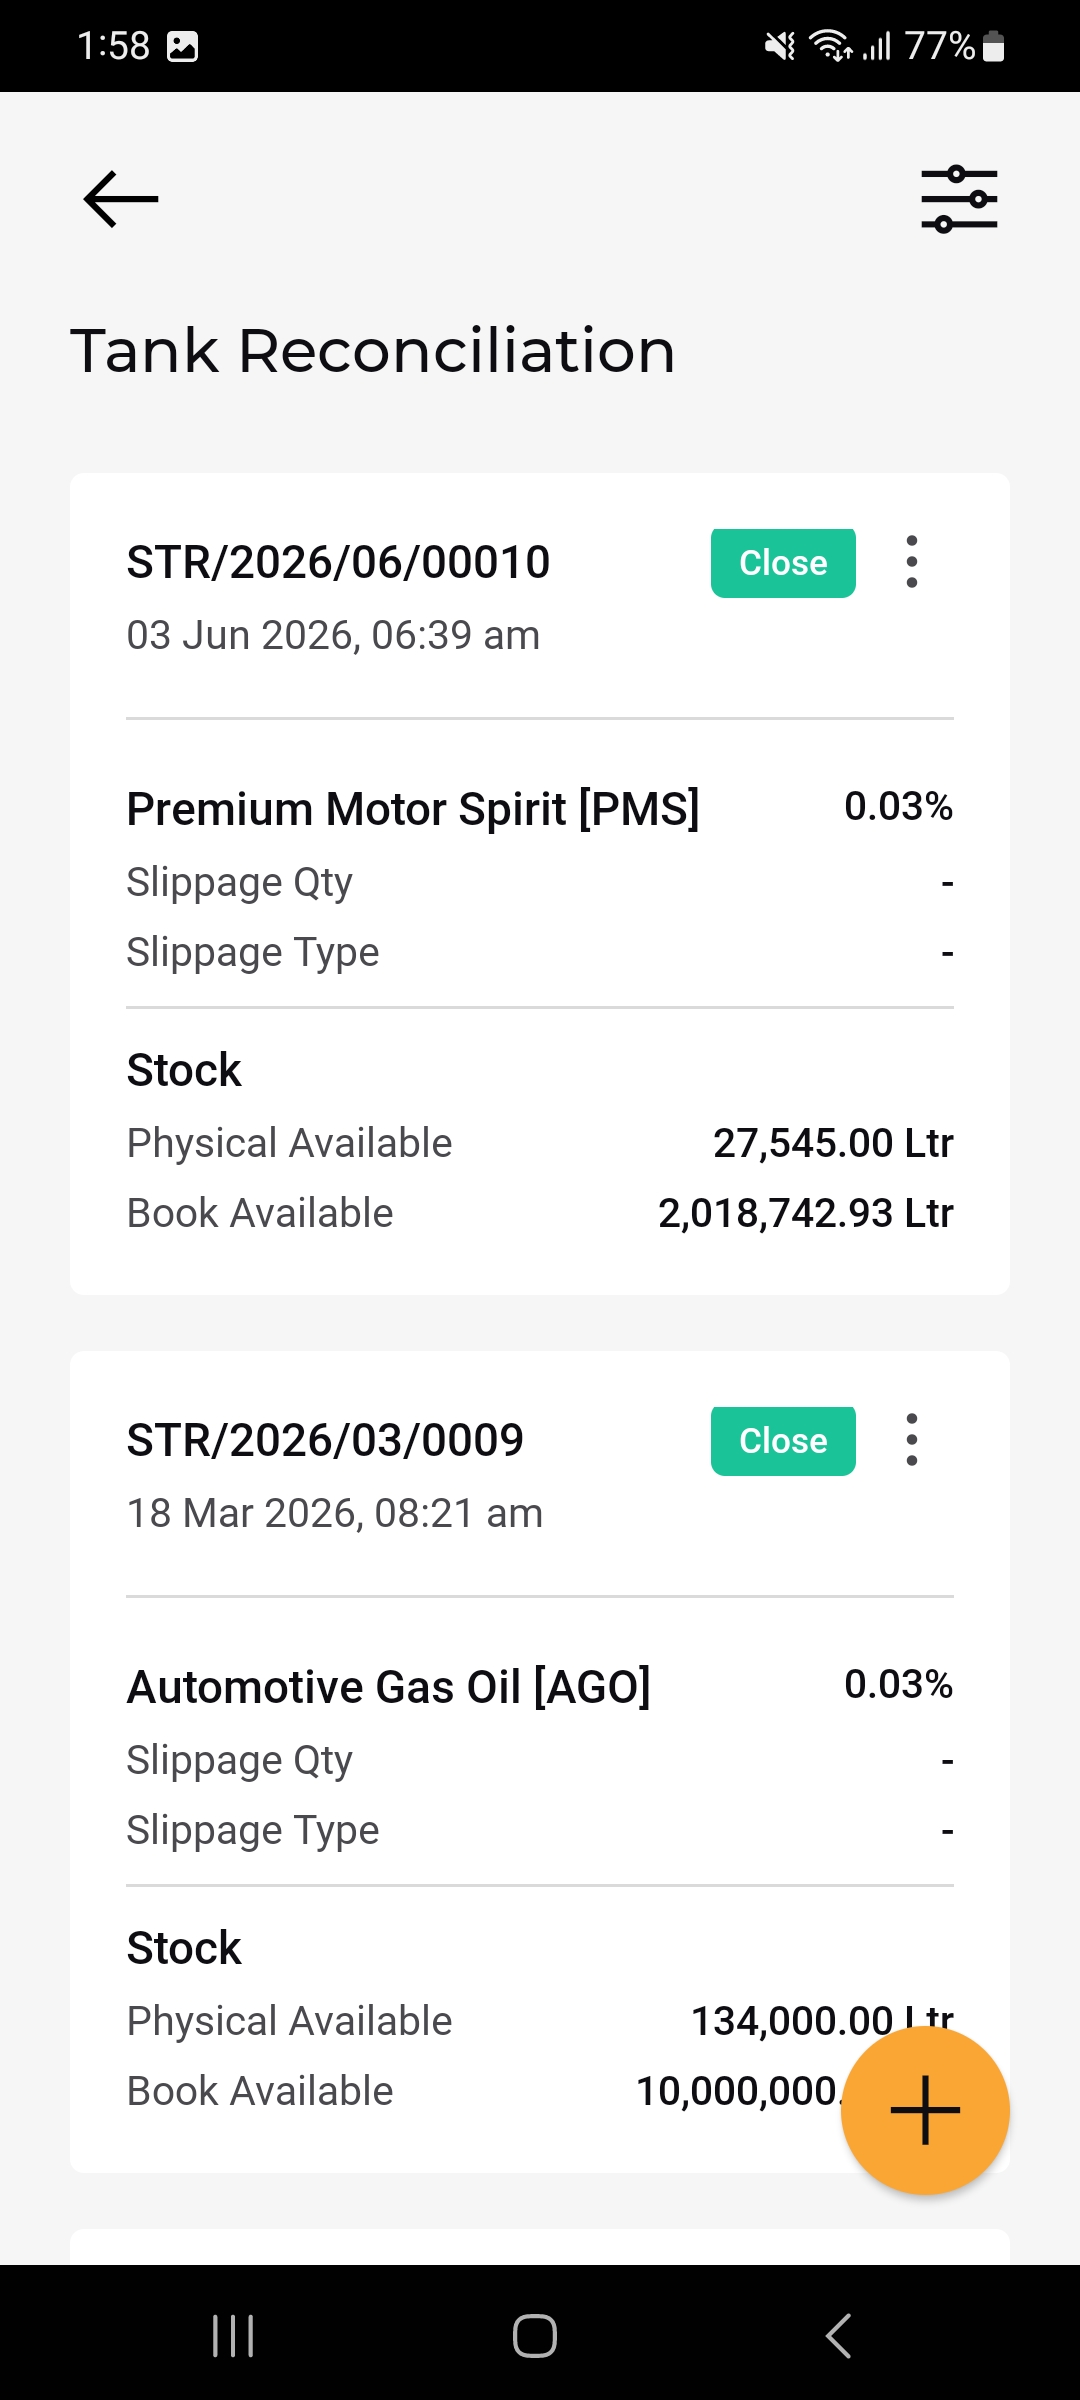Tap the battery indicator in status bar
This screenshot has width=1080, height=2400.
tap(993, 46)
